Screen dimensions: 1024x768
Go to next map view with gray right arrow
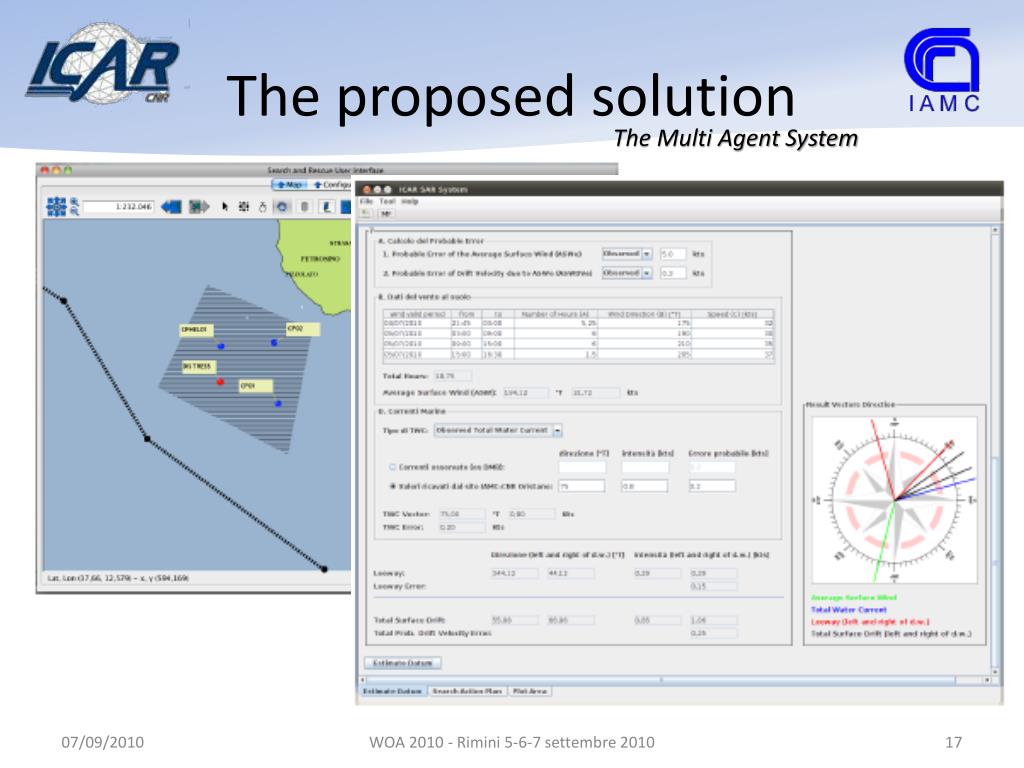click(199, 207)
